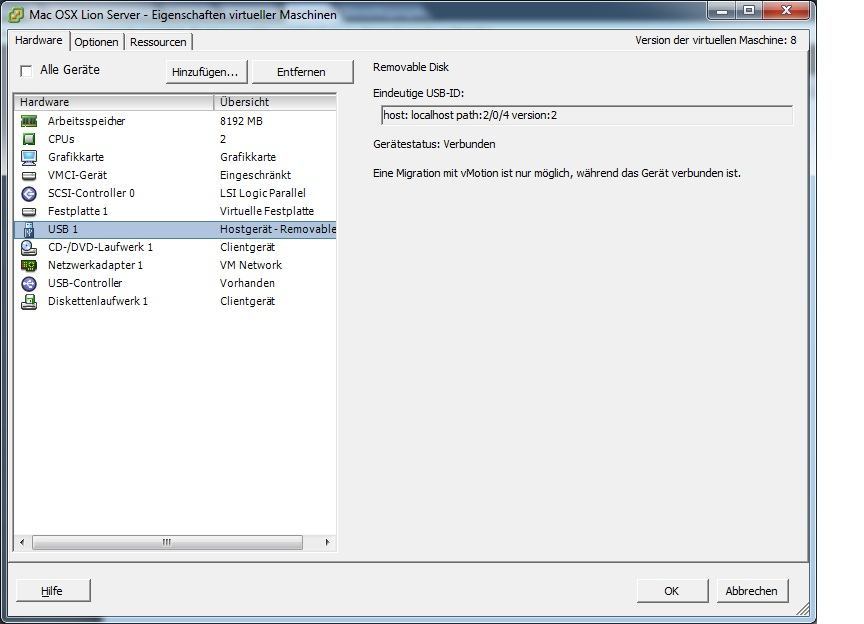This screenshot has width=864, height=624.
Task: Close the Eigenschaften window
Action: click(786, 10)
